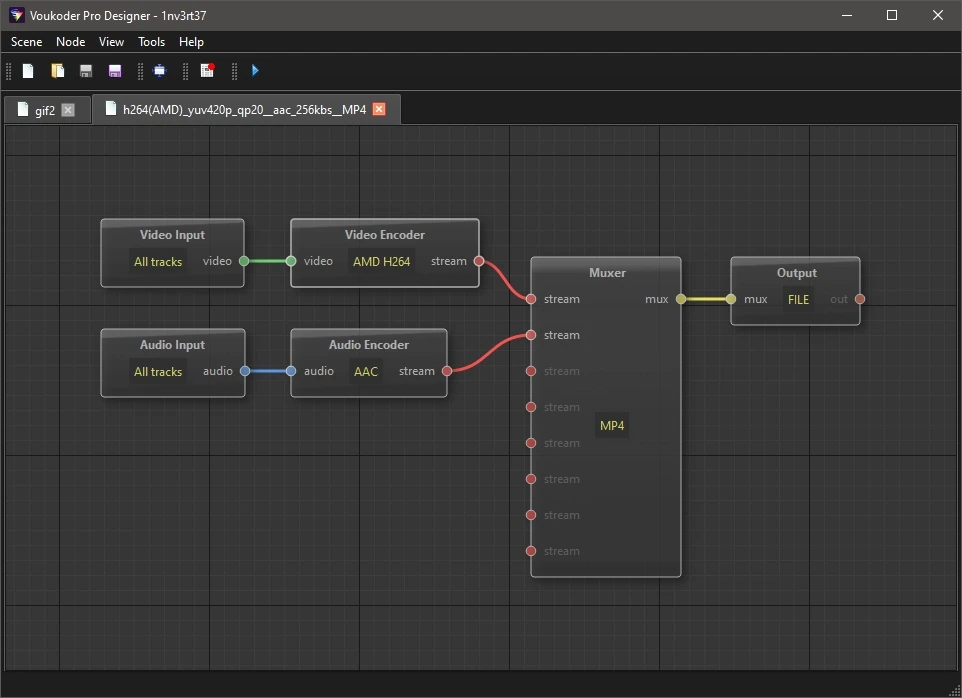
Task: Click the green video input port on Video Encoder
Action: pos(291,261)
